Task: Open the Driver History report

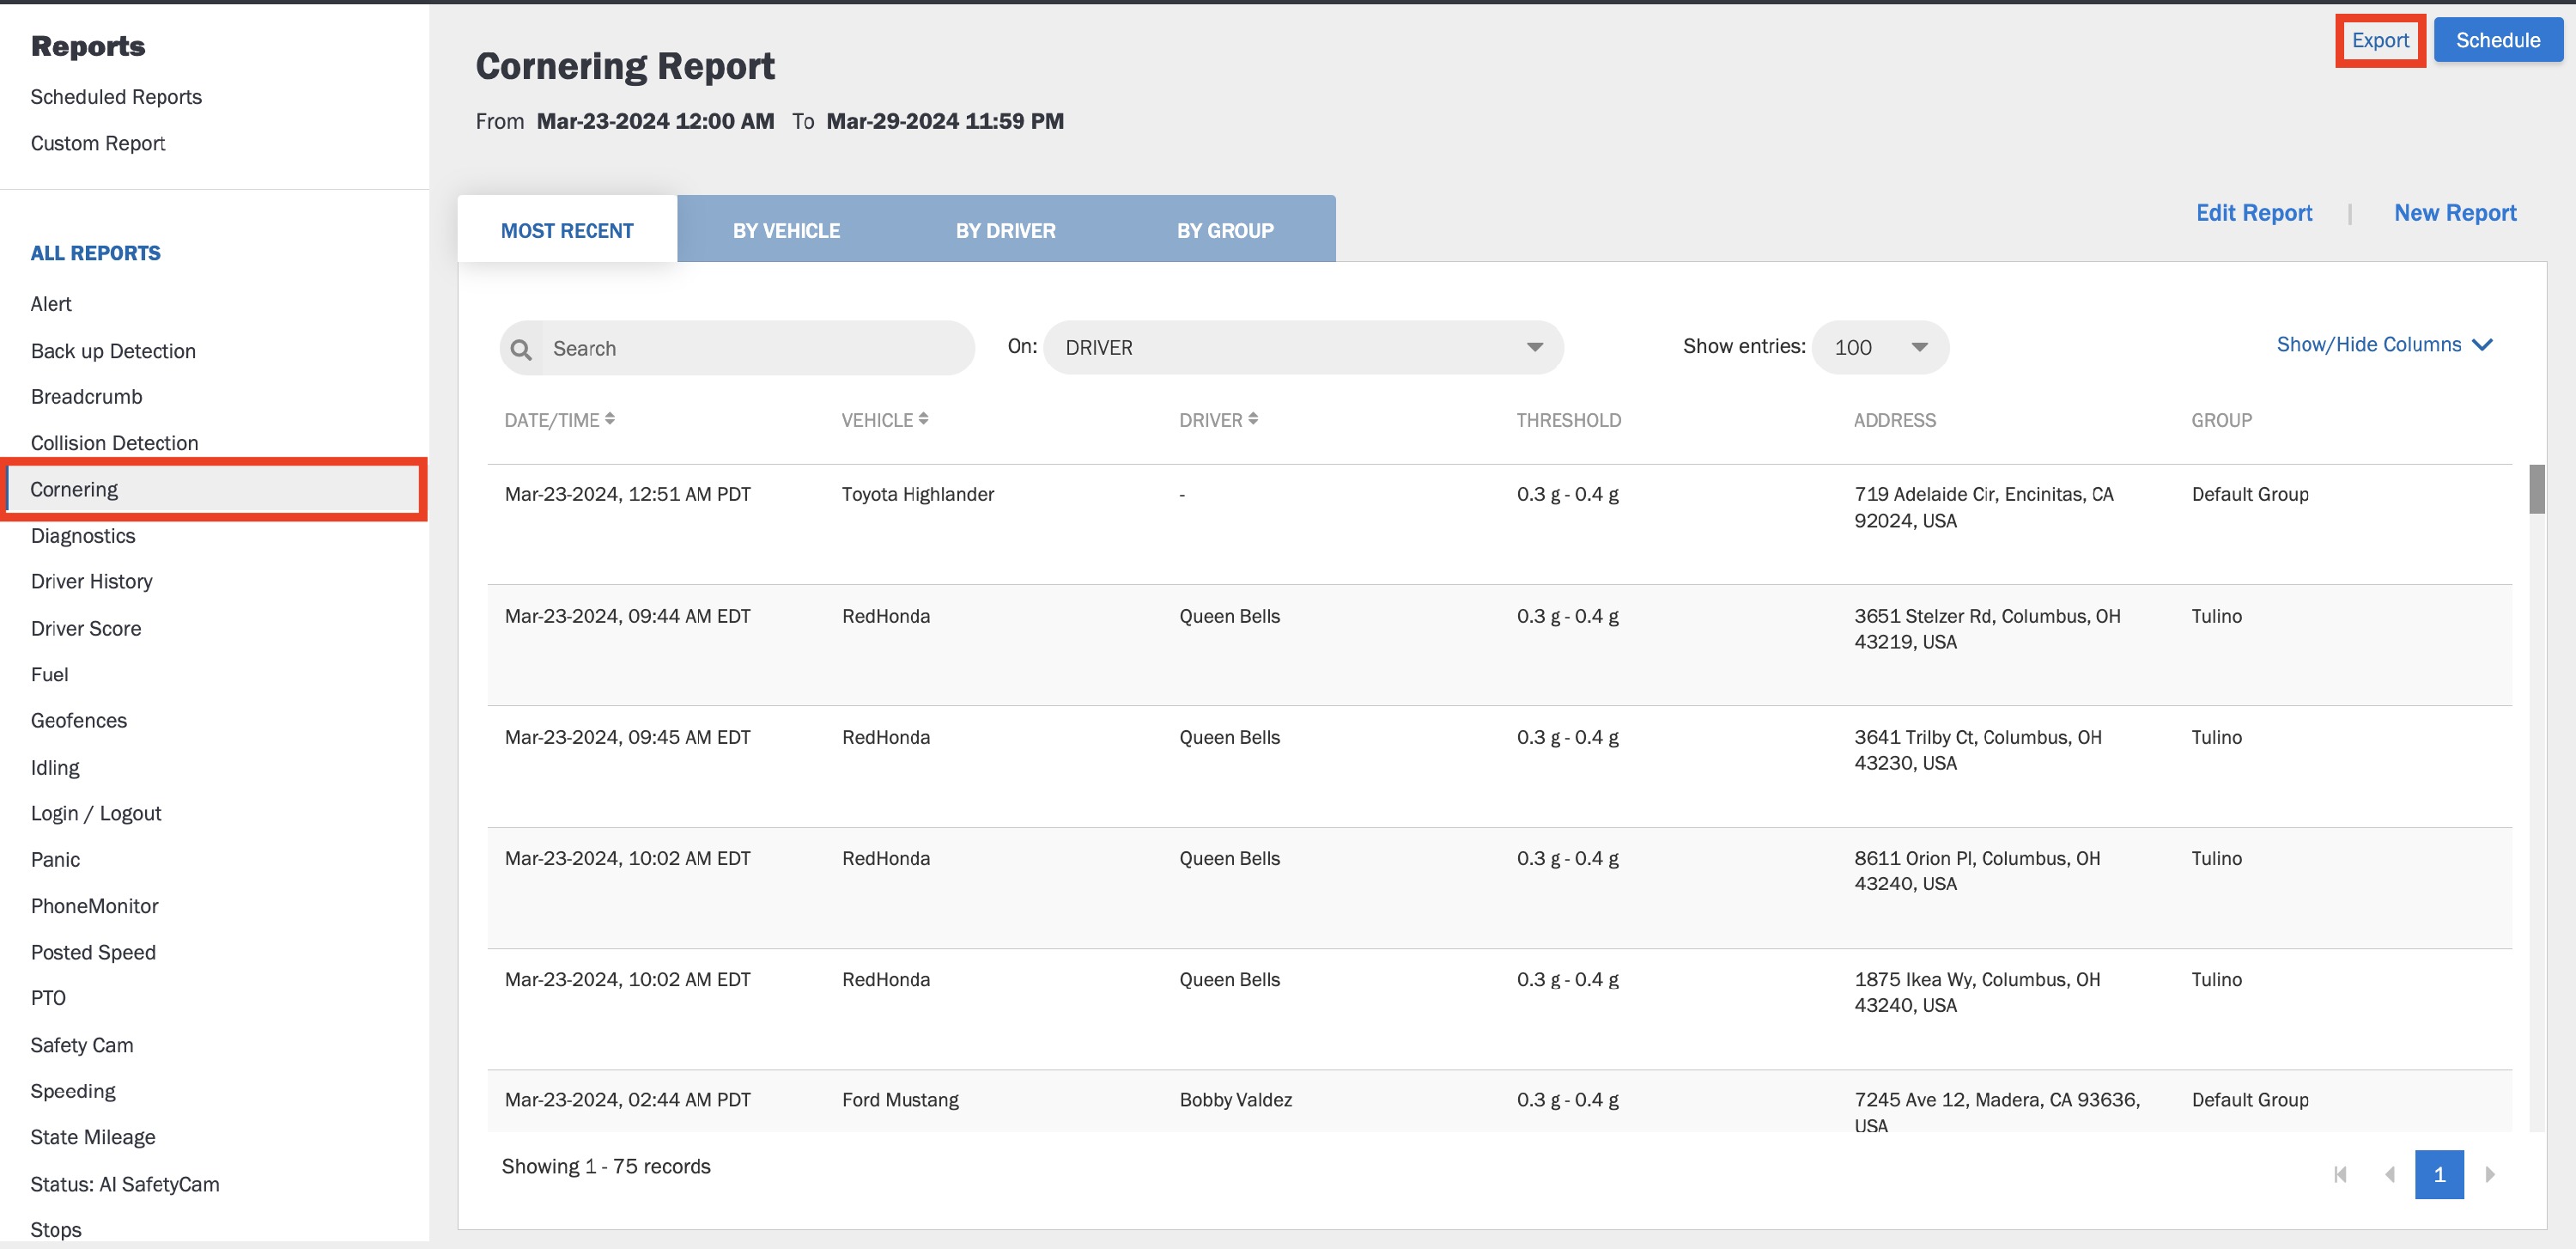Action: 91,582
